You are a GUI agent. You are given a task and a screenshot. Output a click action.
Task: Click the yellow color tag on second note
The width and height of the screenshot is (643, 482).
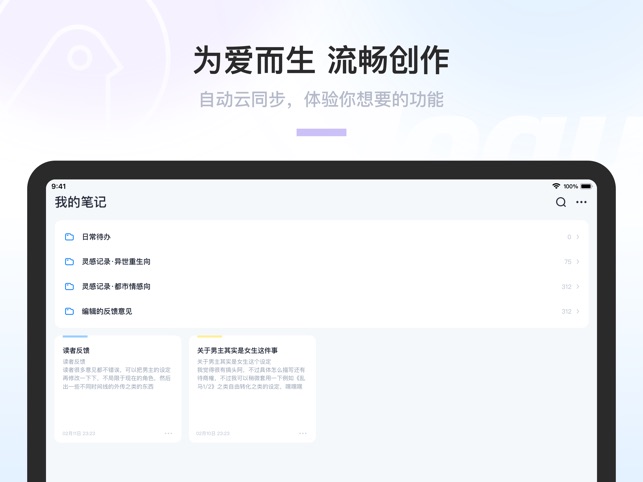pos(209,337)
